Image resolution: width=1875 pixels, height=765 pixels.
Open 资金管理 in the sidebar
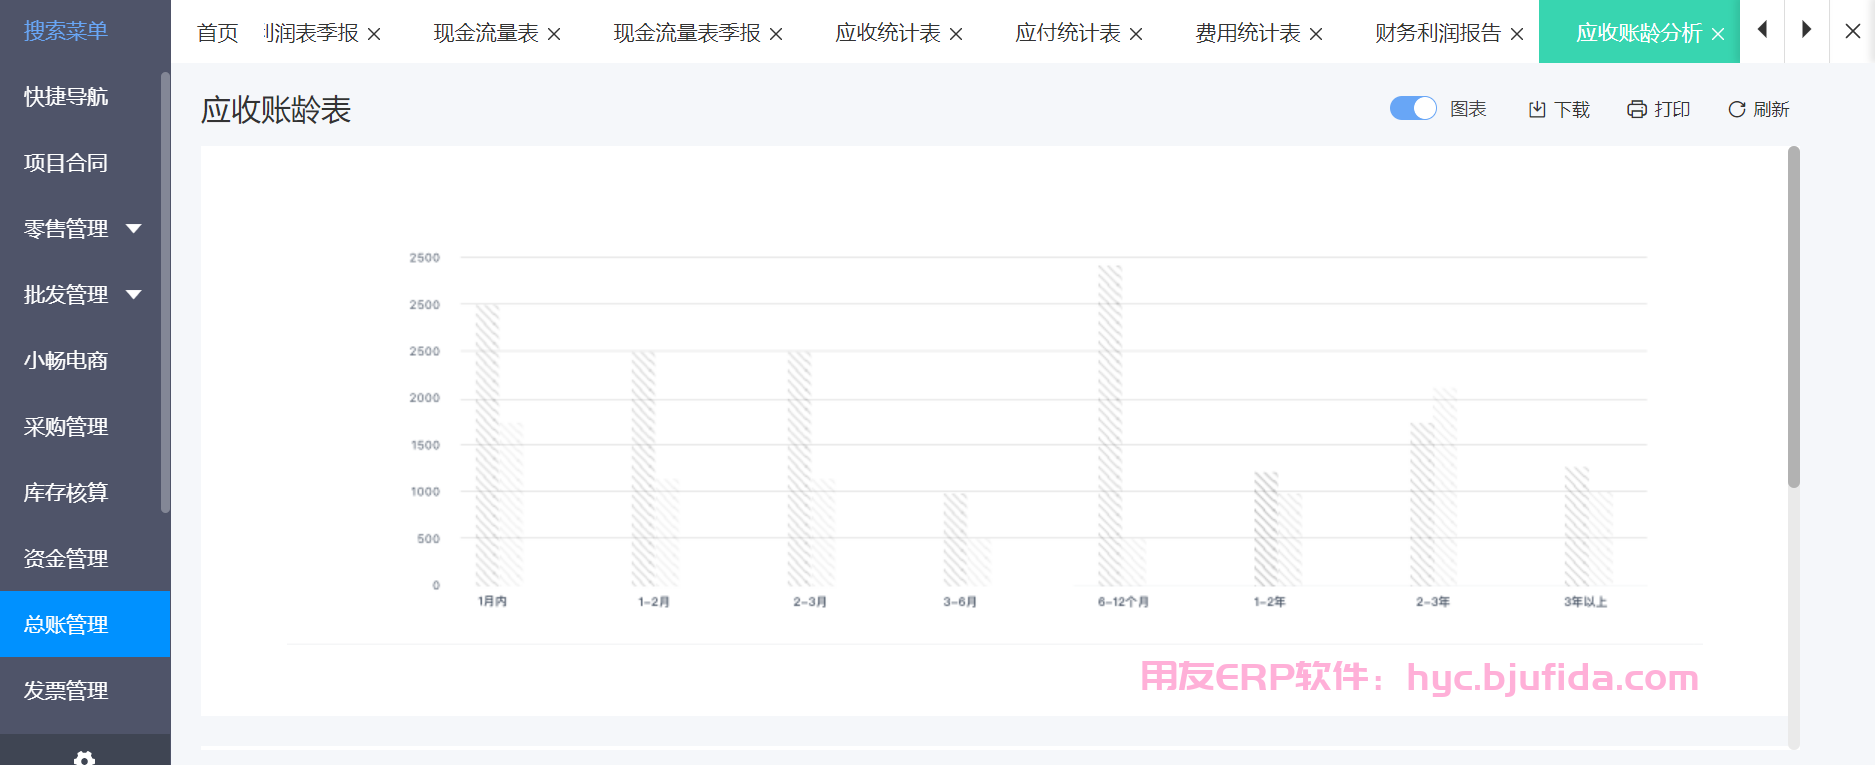coord(66,559)
